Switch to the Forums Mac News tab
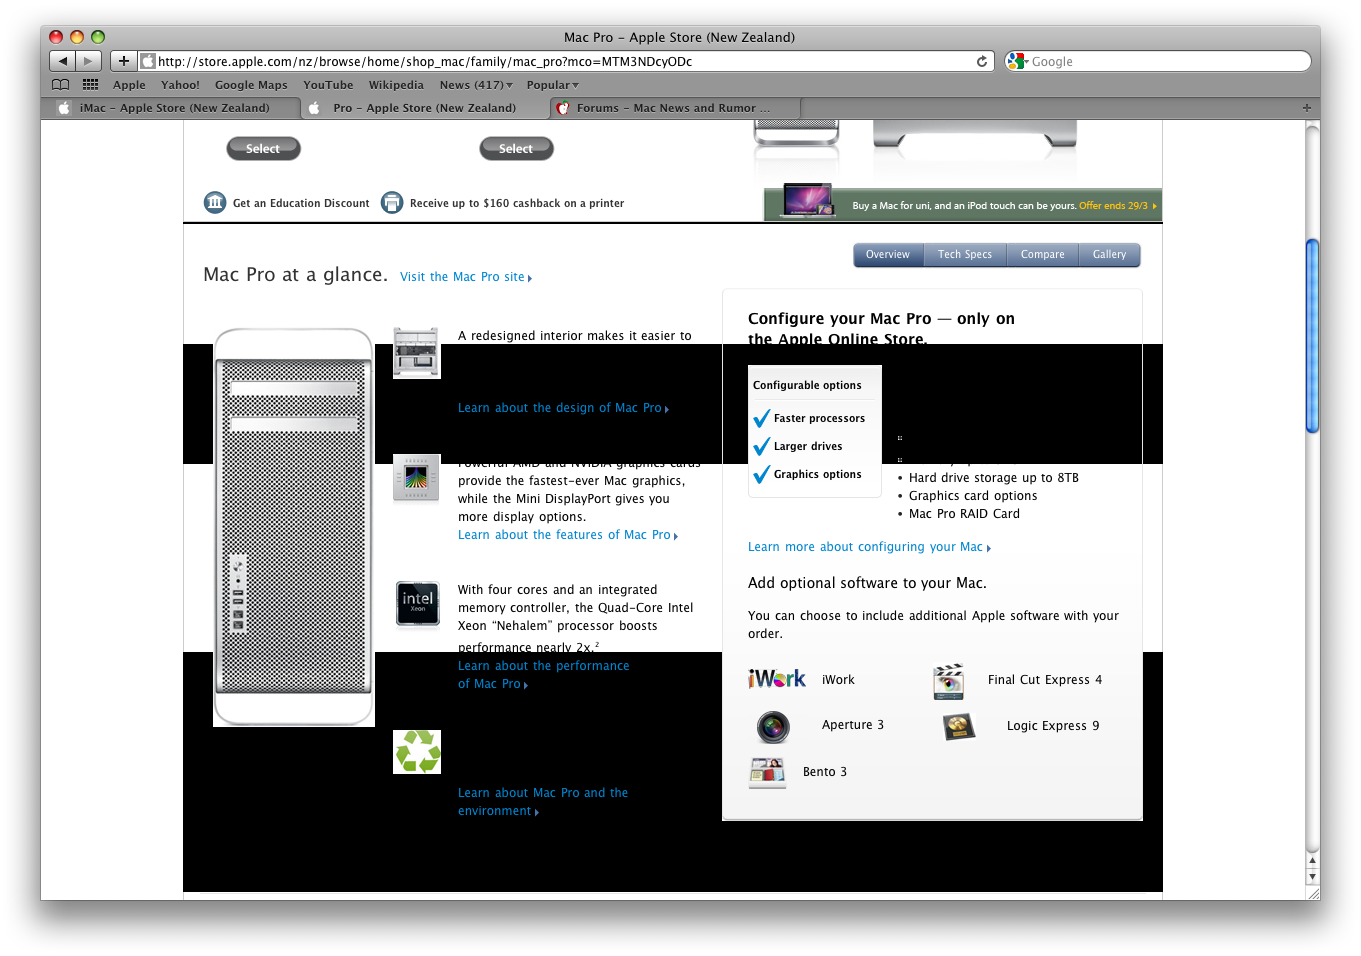The width and height of the screenshot is (1361, 956). coord(676,108)
